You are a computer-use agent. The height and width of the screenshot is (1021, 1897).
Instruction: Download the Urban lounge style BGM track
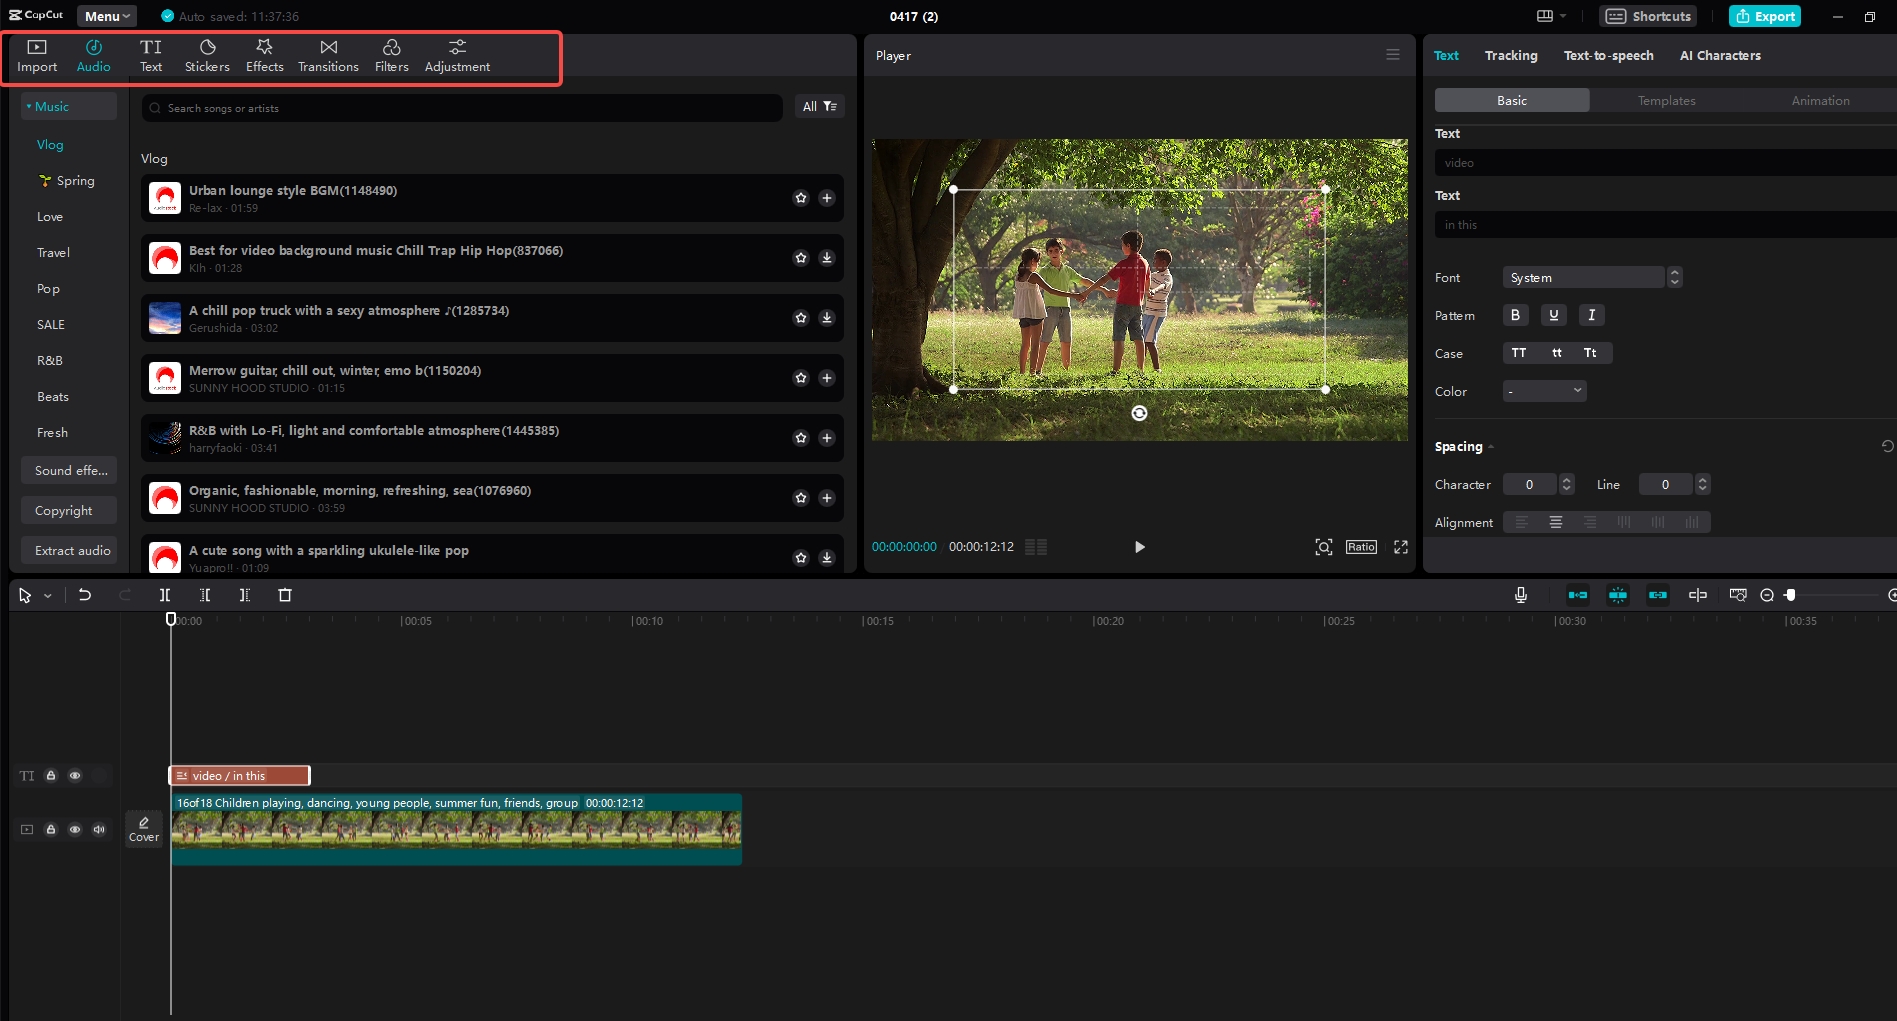(826, 198)
